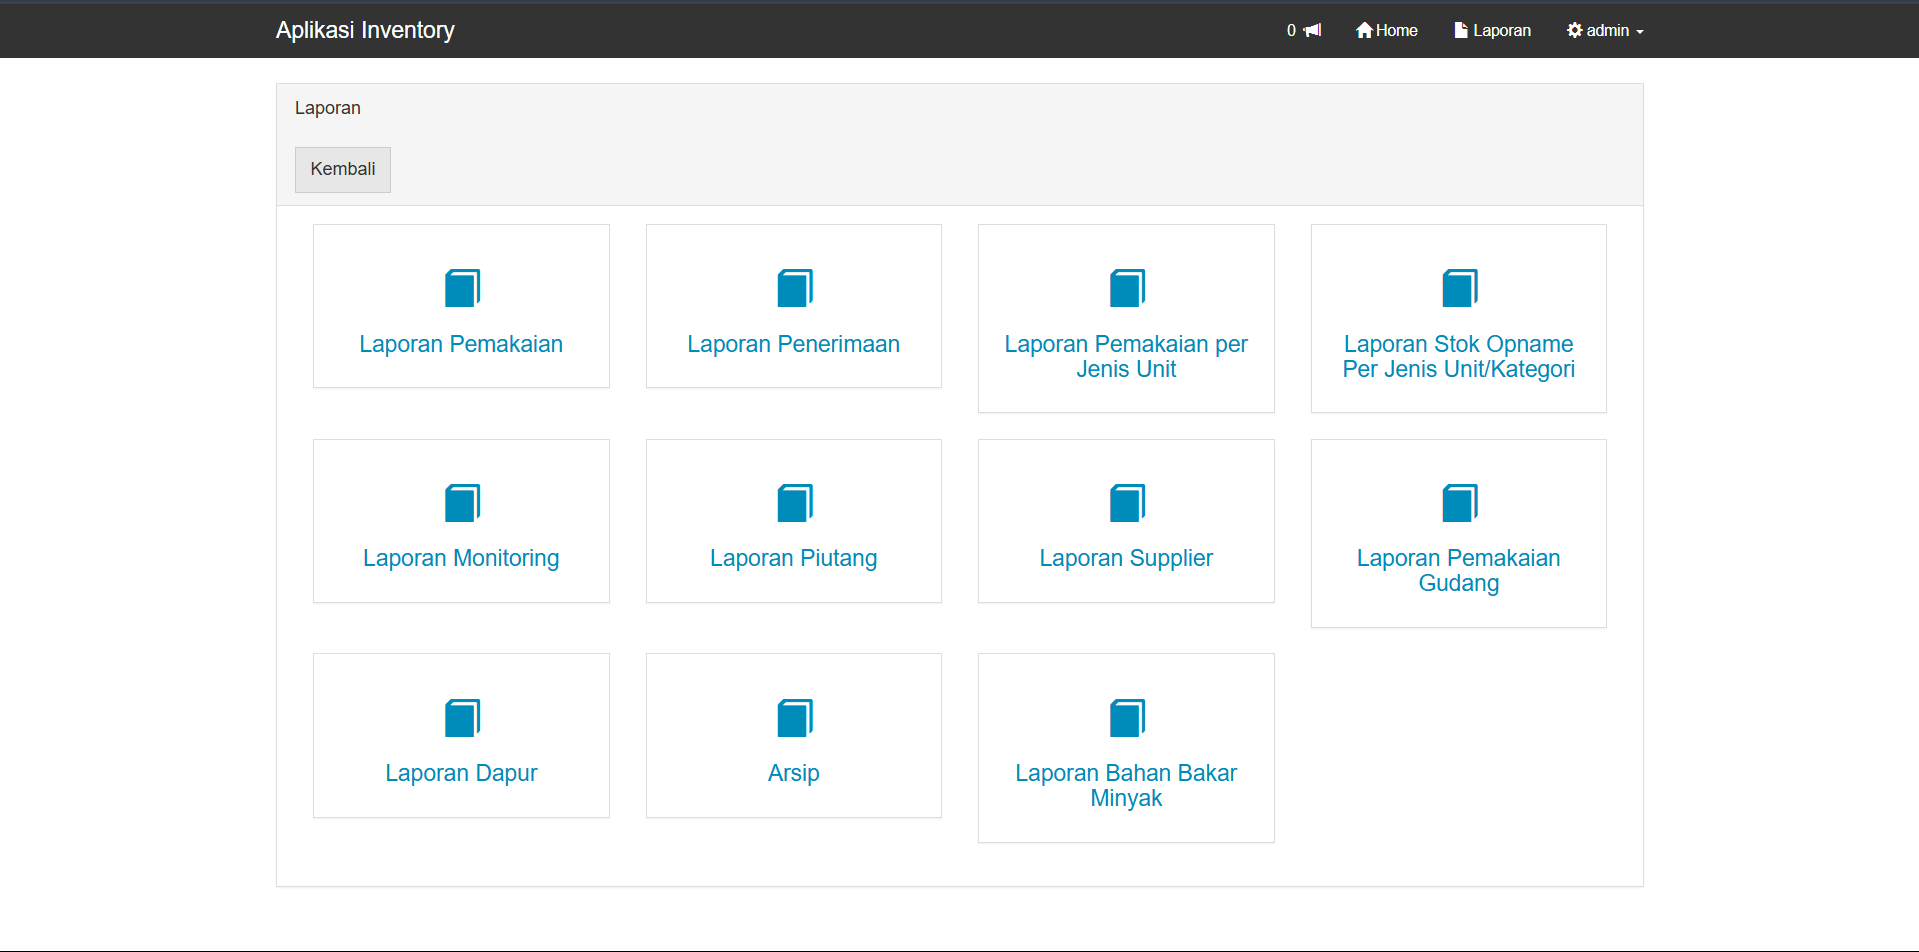Viewport: 1919px width, 952px height.
Task: Select the Laporan Pemakaian Gudang link
Action: 1458,570
